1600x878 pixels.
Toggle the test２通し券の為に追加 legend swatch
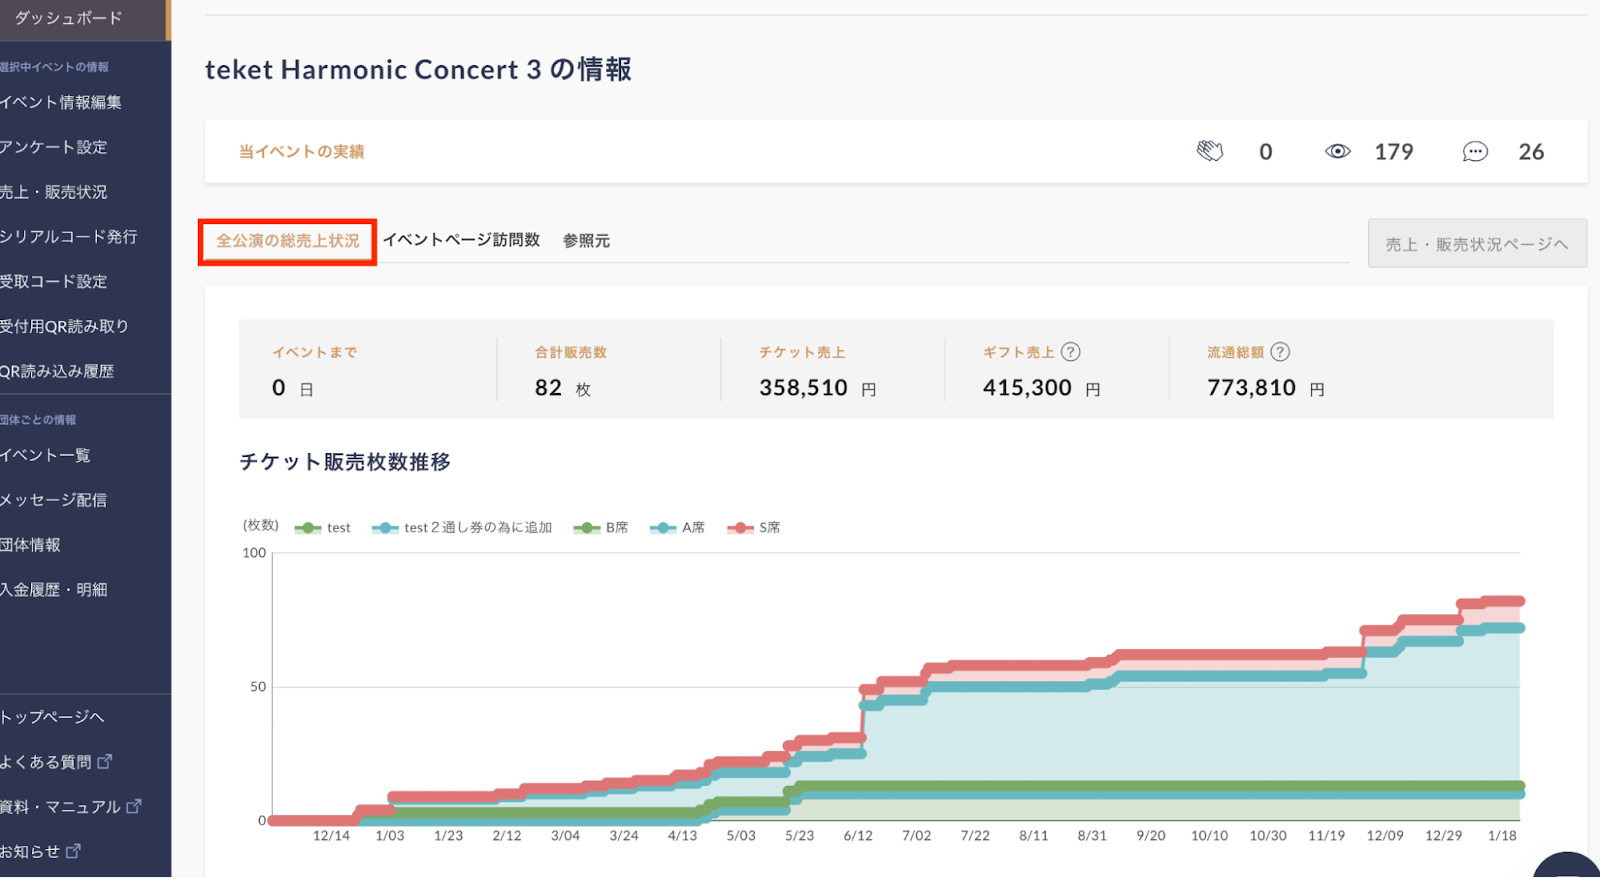pos(385,528)
